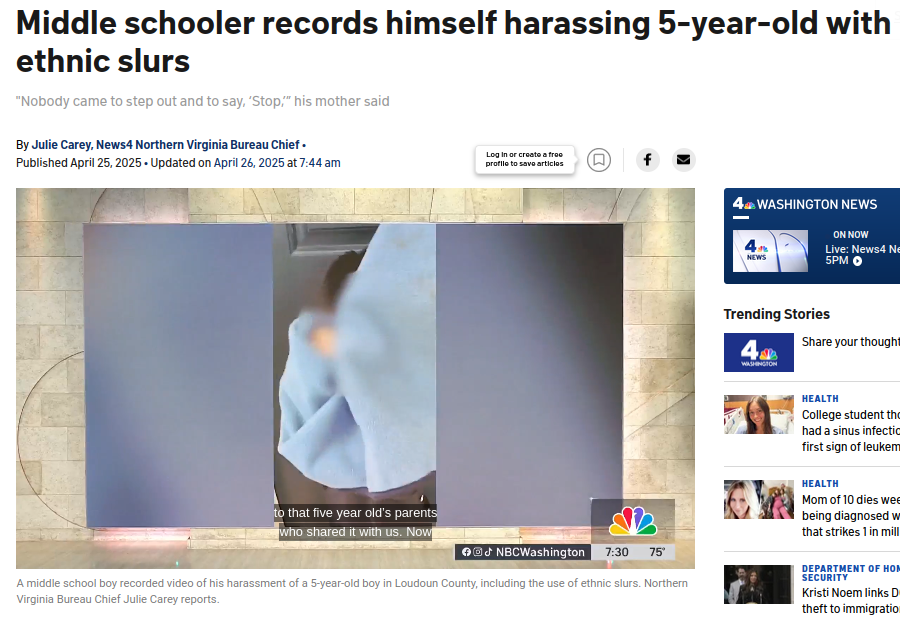Click the NBC peacock logo in video
The width and height of the screenshot is (900, 621).
coord(633,521)
